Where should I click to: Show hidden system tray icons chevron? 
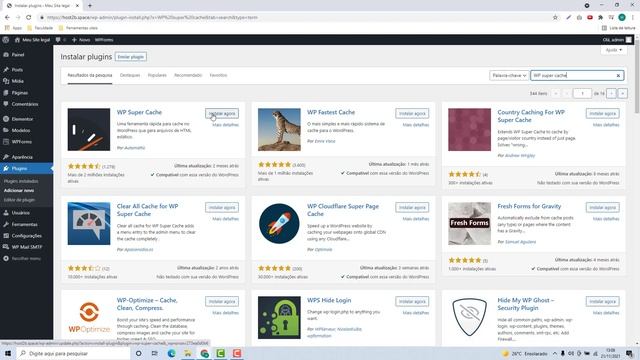click(555, 353)
